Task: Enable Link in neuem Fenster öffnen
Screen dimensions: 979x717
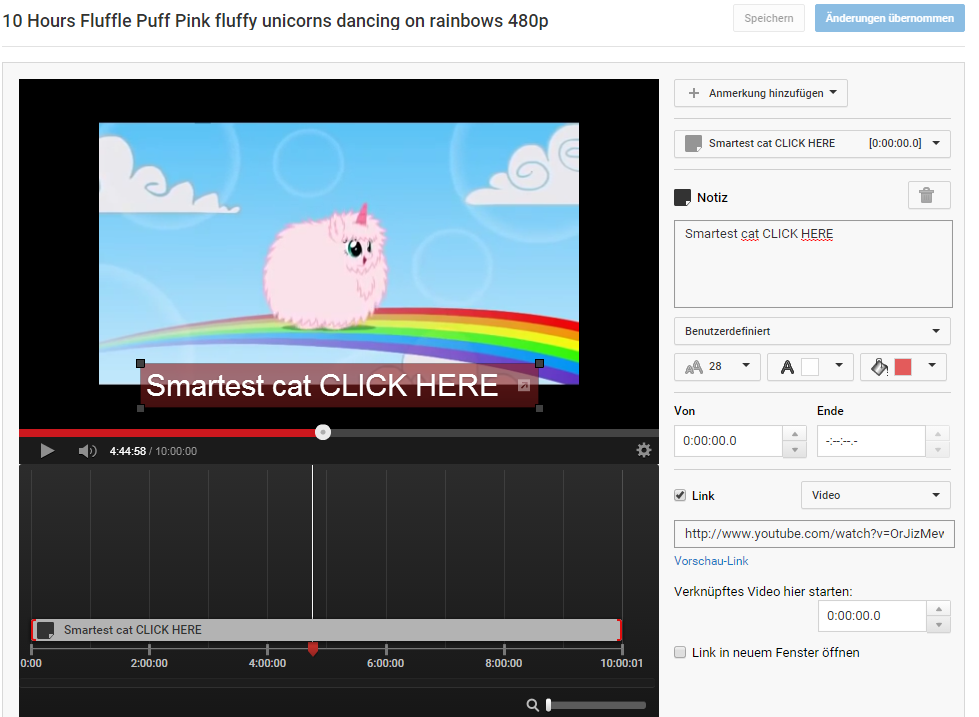Action: [680, 652]
